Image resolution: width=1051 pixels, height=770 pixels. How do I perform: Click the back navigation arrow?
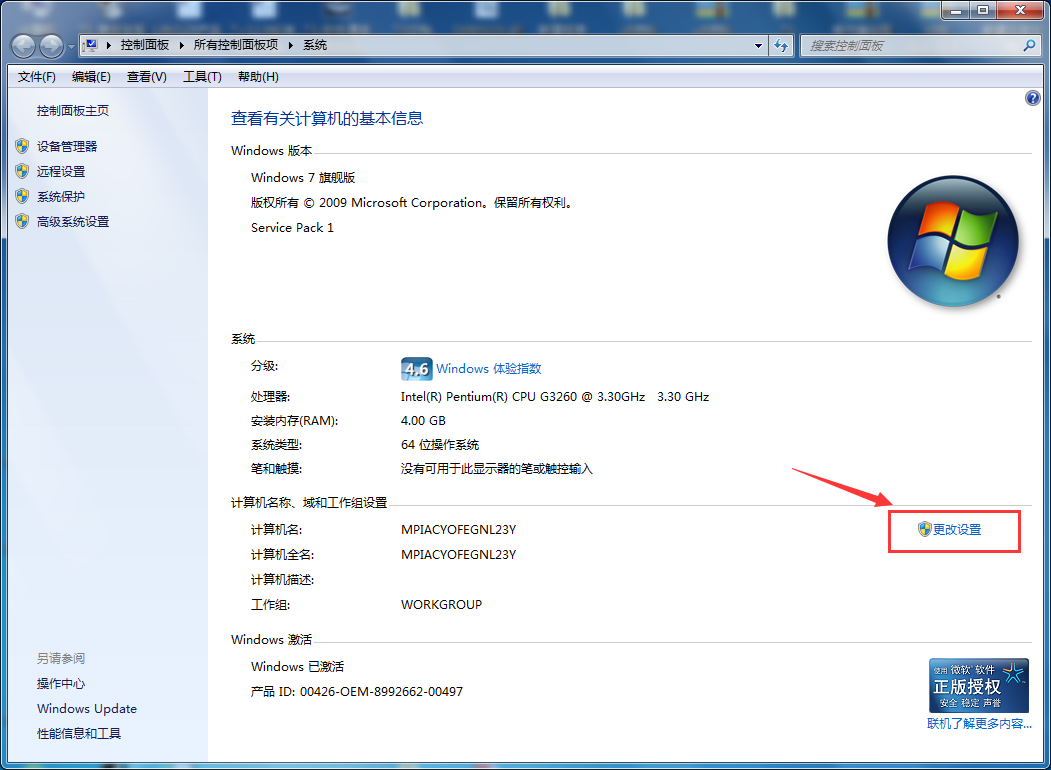click(x=22, y=45)
